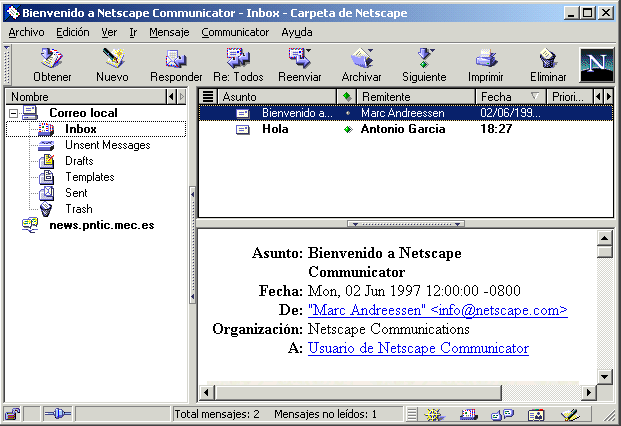Click Total mensajes: 2 status text
This screenshot has width=621, height=426.
tap(217, 414)
